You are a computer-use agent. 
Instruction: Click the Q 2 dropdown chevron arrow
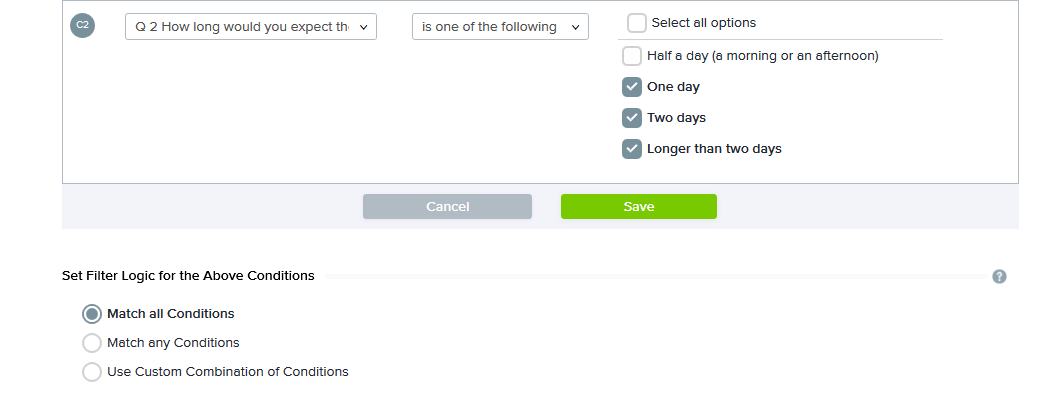pyautogui.click(x=362, y=27)
